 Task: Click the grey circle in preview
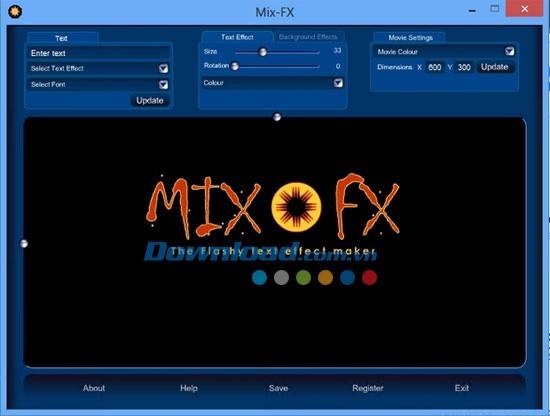(x=281, y=277)
